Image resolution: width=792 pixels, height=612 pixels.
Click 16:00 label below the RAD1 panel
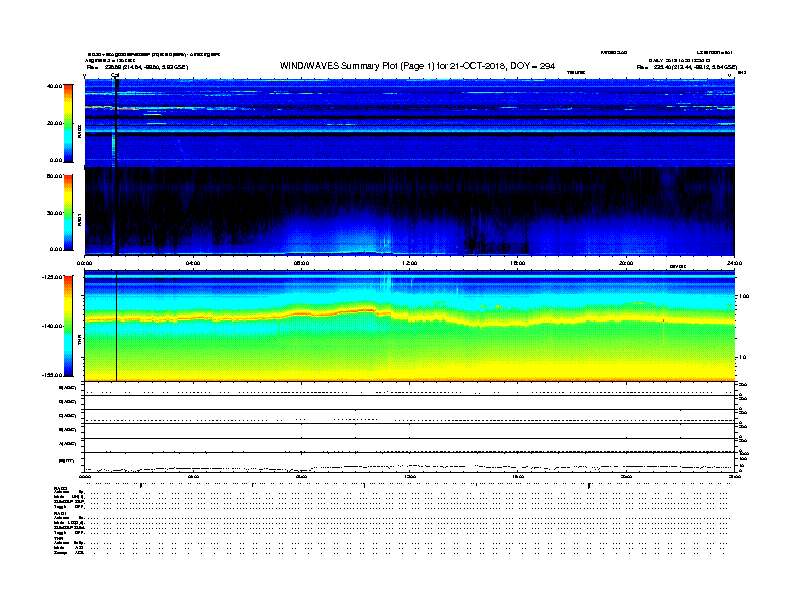[x=518, y=263]
